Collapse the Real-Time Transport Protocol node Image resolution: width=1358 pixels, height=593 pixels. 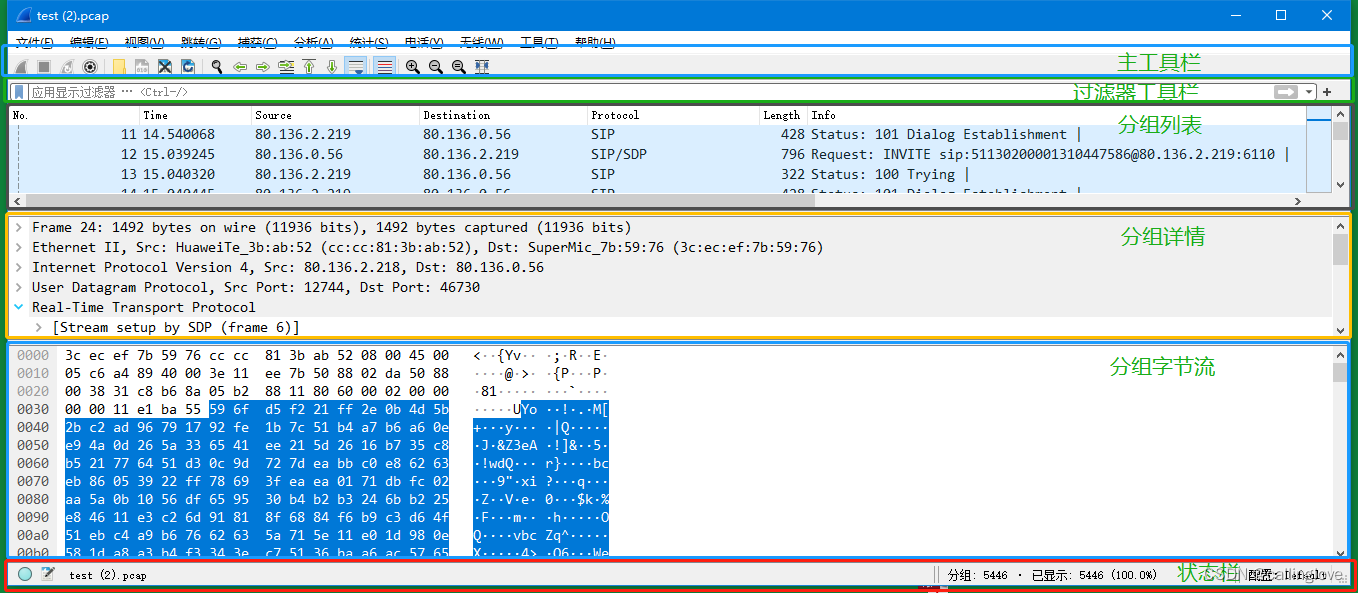pyautogui.click(x=19, y=307)
